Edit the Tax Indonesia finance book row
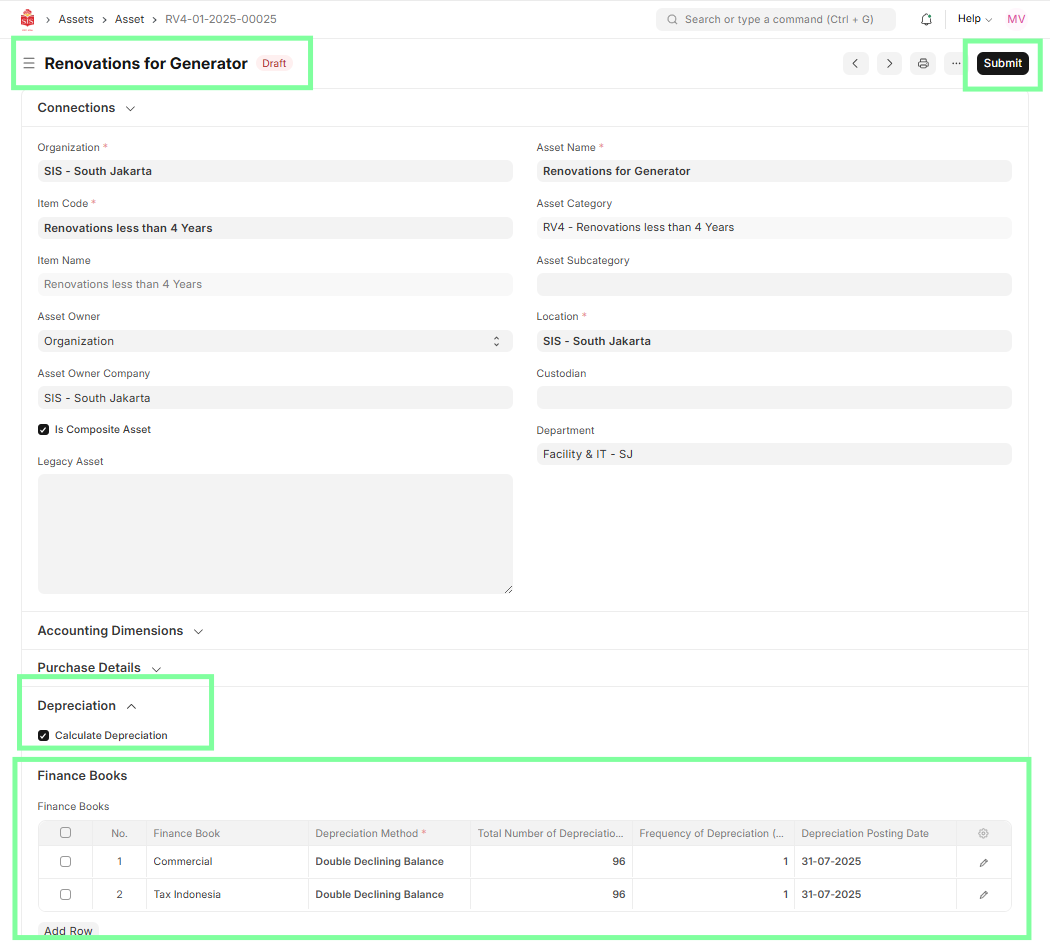This screenshot has width=1050, height=941. 983,895
